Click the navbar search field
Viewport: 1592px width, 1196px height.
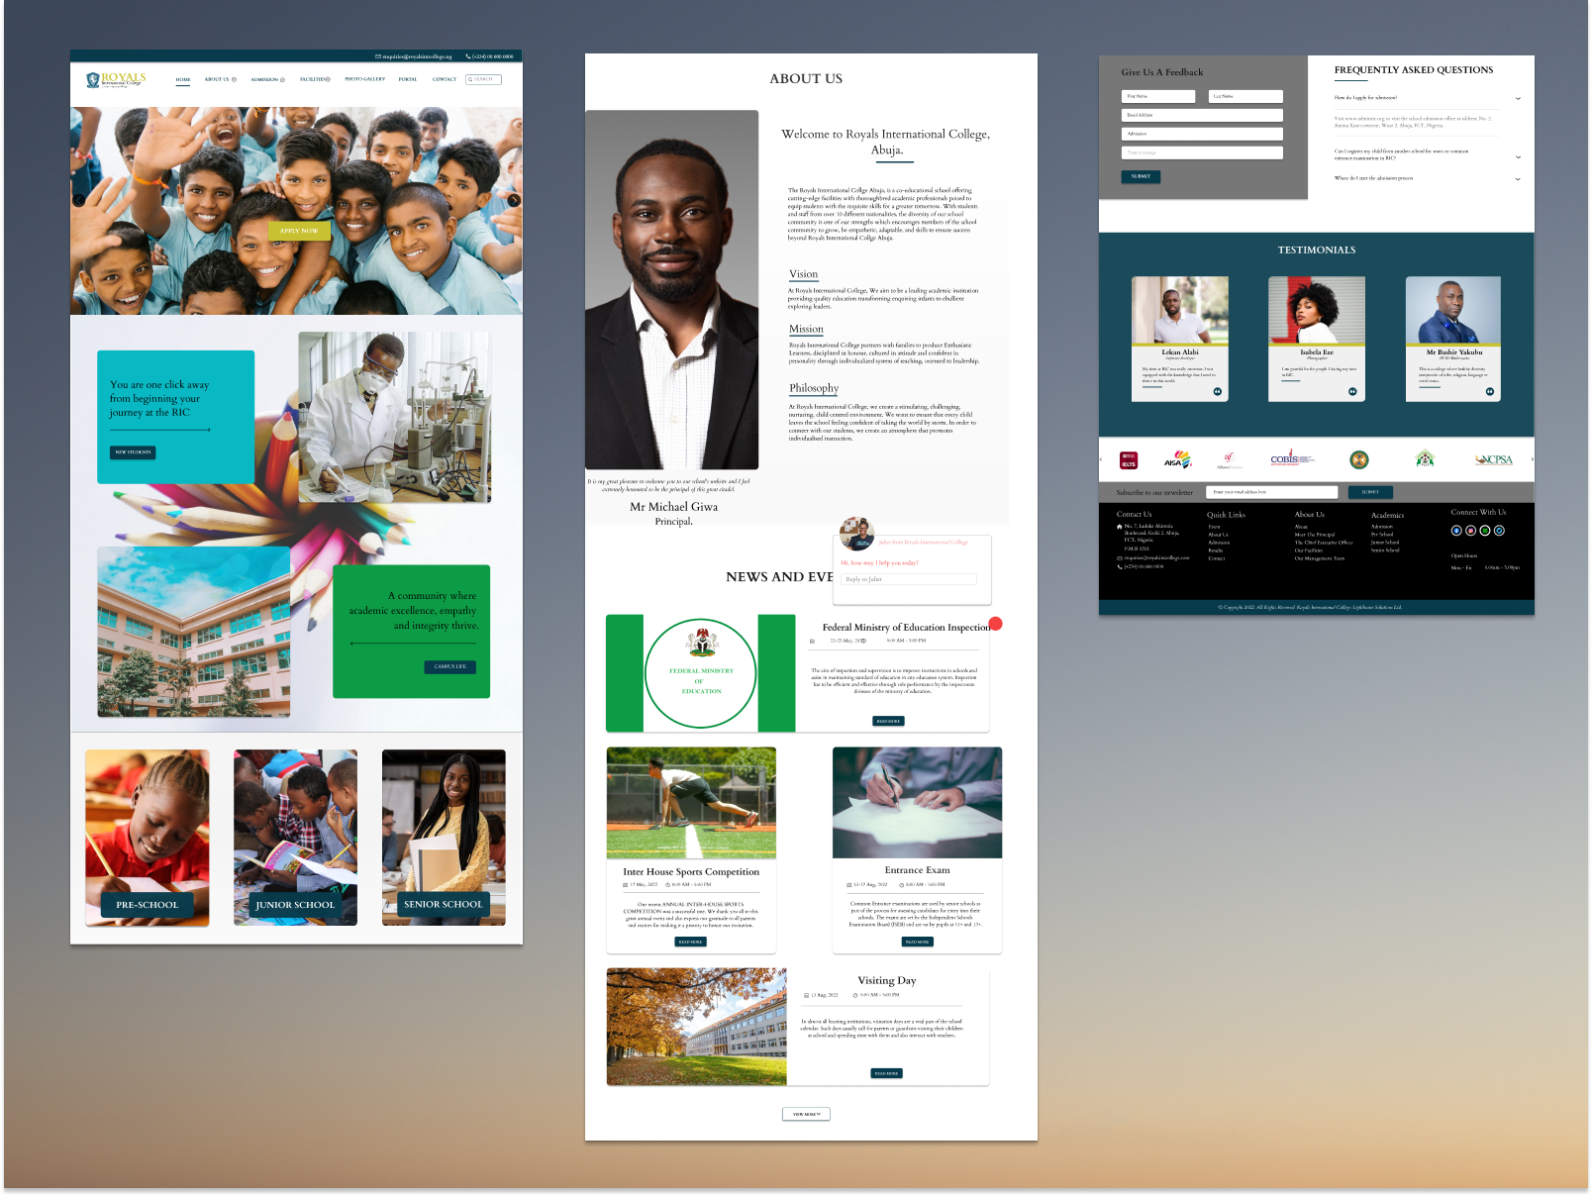(x=484, y=79)
